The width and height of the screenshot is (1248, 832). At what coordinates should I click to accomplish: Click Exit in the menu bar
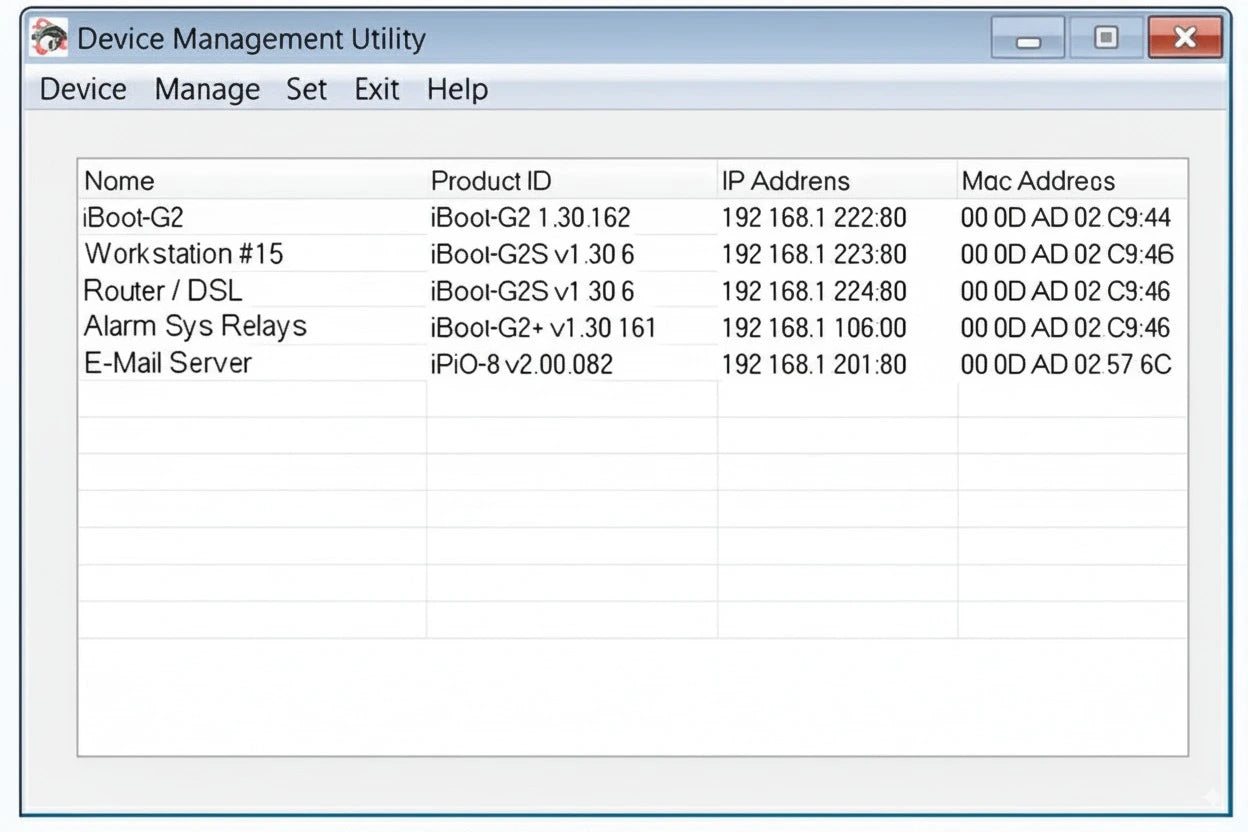pos(376,89)
